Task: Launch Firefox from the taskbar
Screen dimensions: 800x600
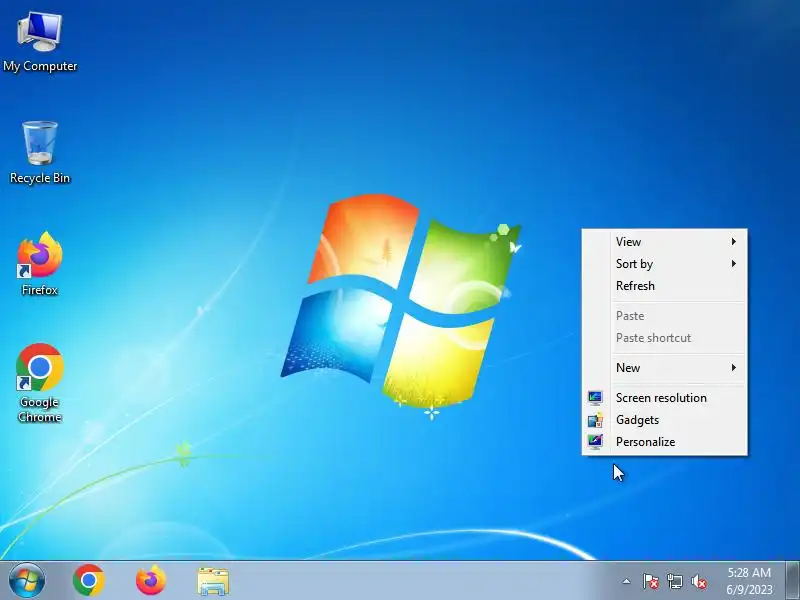Action: (151, 581)
